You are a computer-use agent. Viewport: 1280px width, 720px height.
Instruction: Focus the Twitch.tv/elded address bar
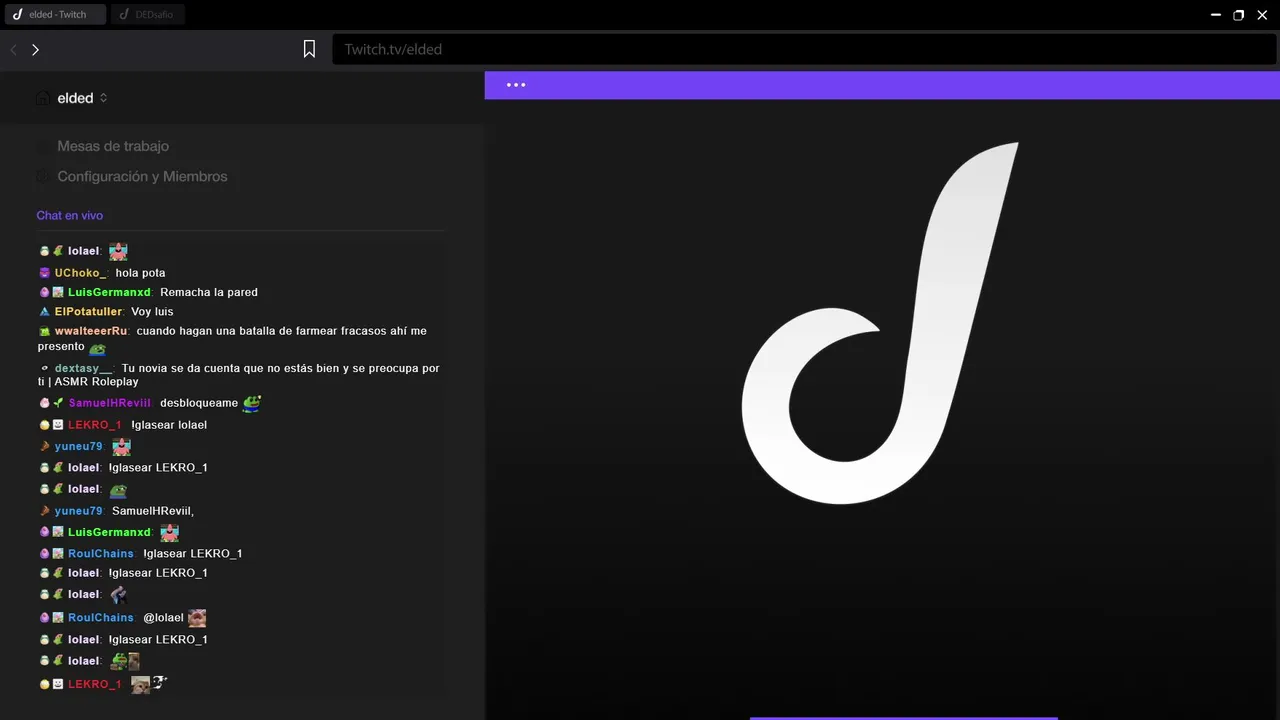pyautogui.click(x=804, y=49)
